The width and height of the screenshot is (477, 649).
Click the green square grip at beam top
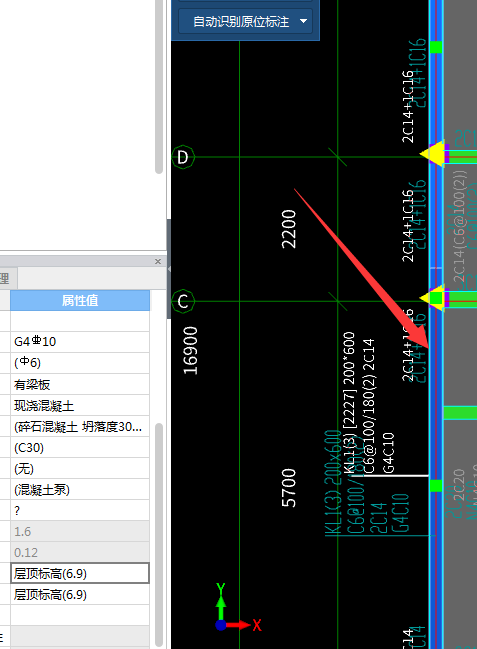(x=436, y=47)
